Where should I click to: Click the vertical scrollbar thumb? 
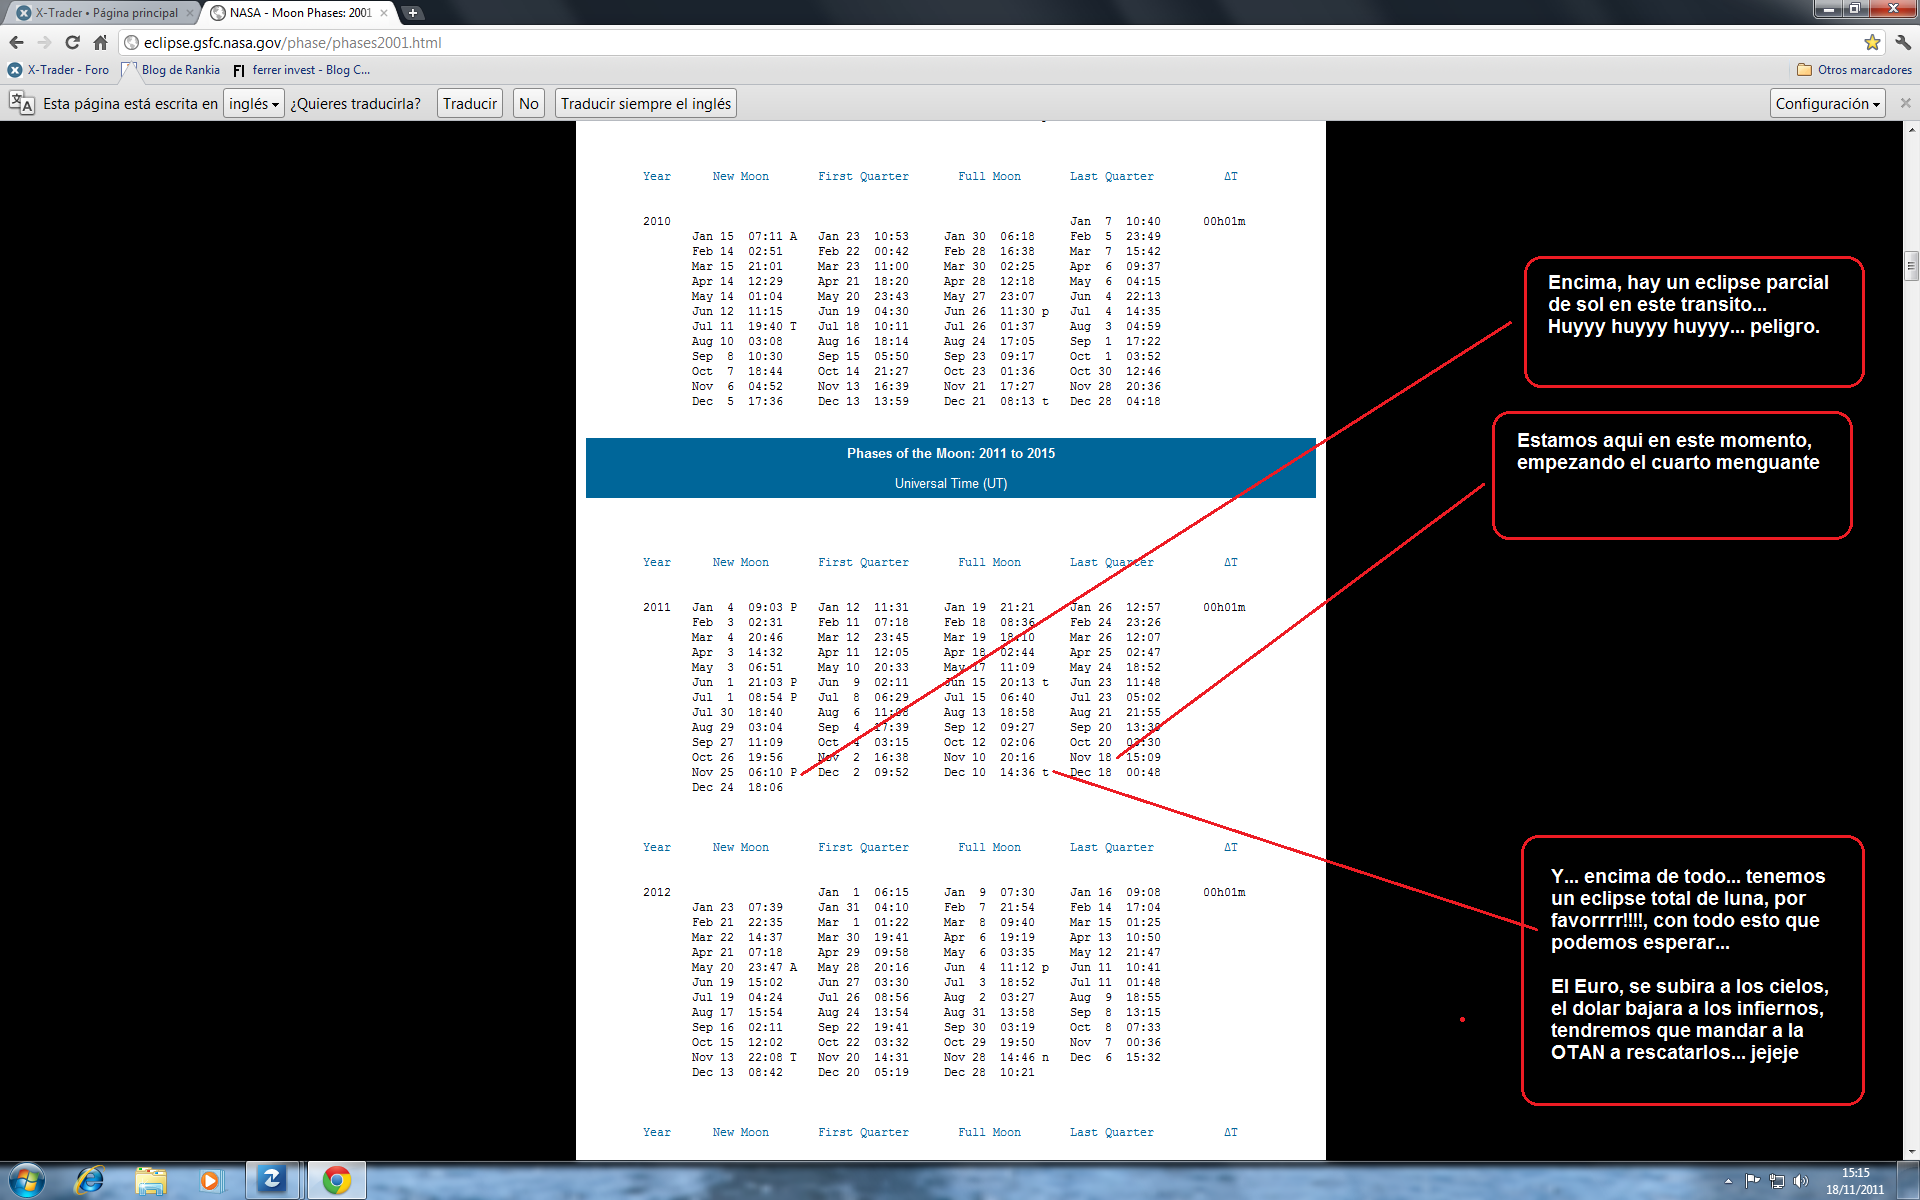click(x=1911, y=266)
